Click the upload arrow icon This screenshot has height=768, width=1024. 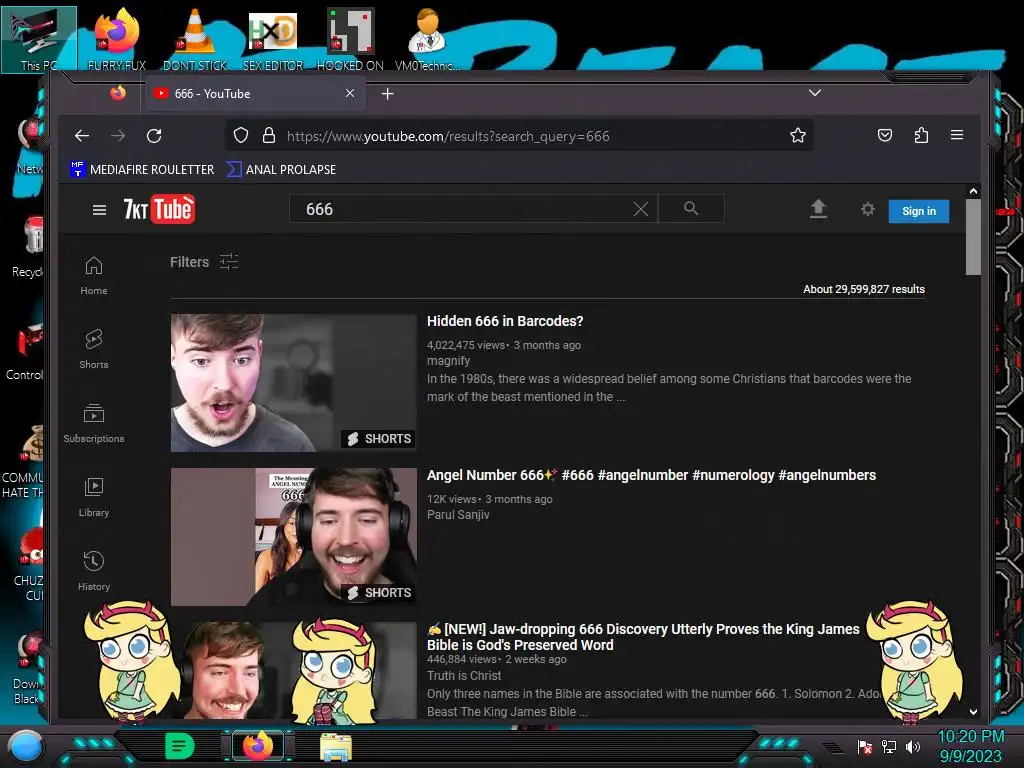pyautogui.click(x=818, y=209)
